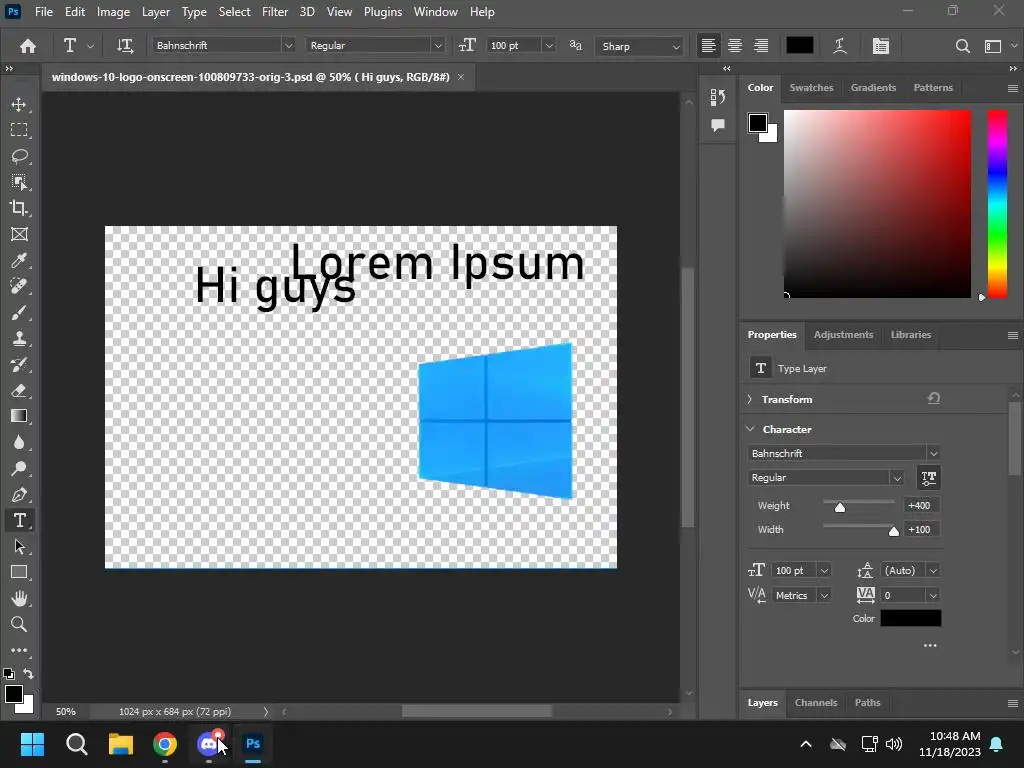Open the Create Warped Text dialog
The width and height of the screenshot is (1024, 768).
click(840, 46)
